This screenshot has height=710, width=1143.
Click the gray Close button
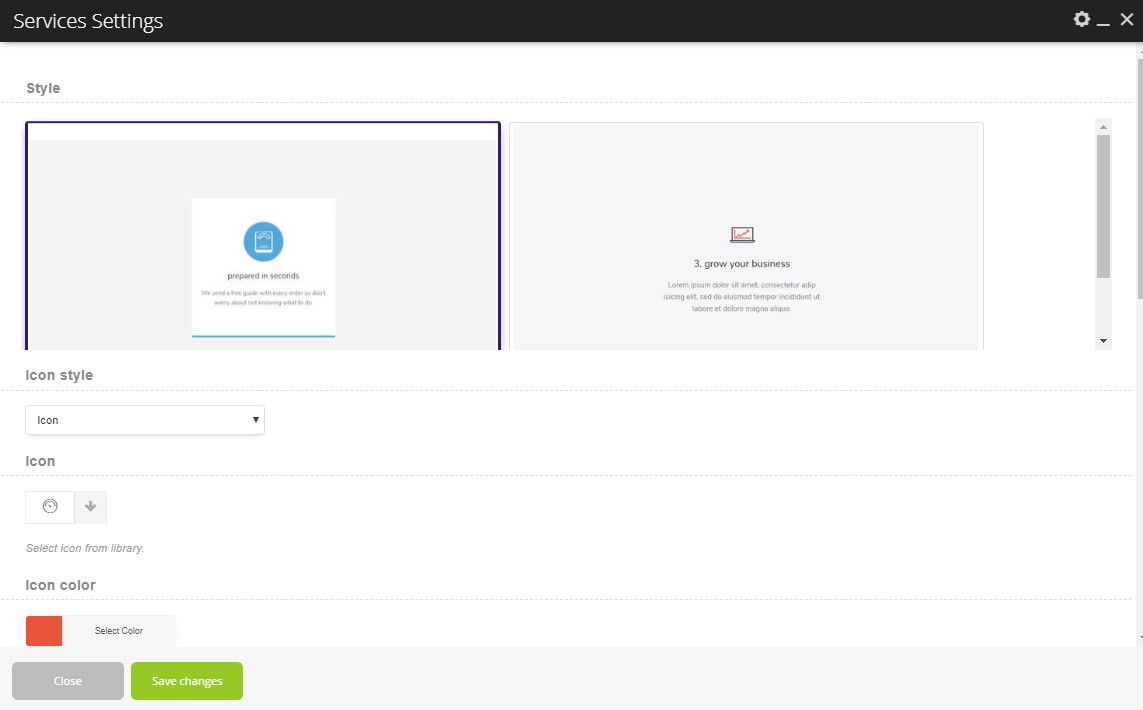point(68,681)
